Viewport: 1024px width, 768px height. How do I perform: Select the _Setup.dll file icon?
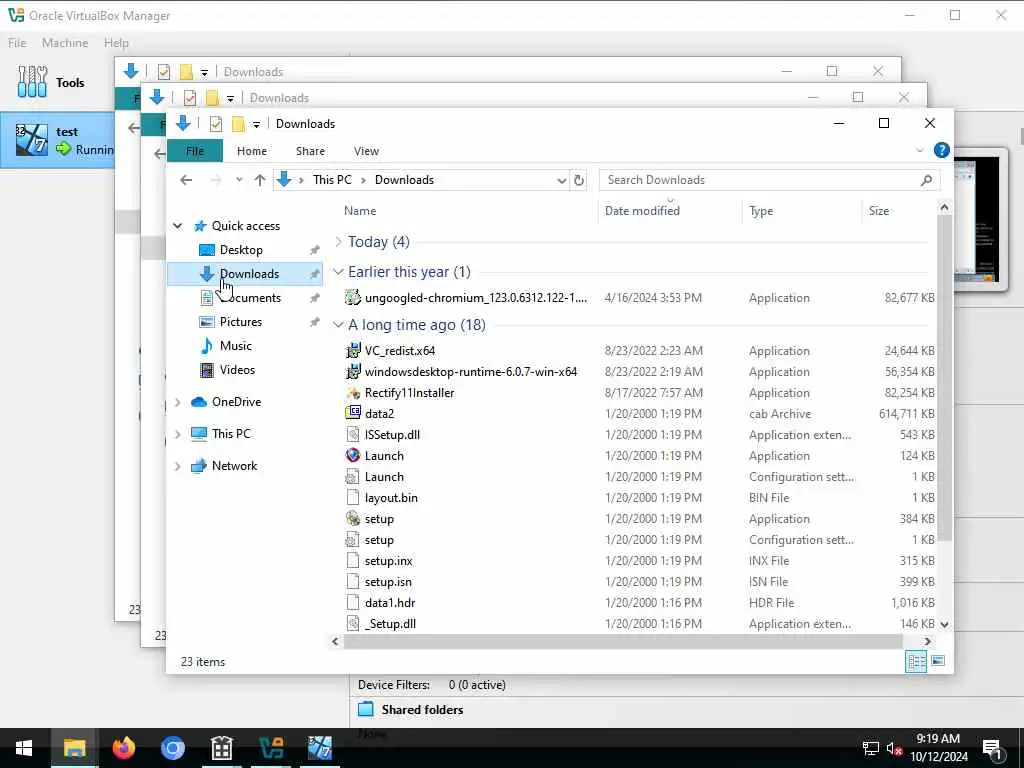[x=353, y=624]
